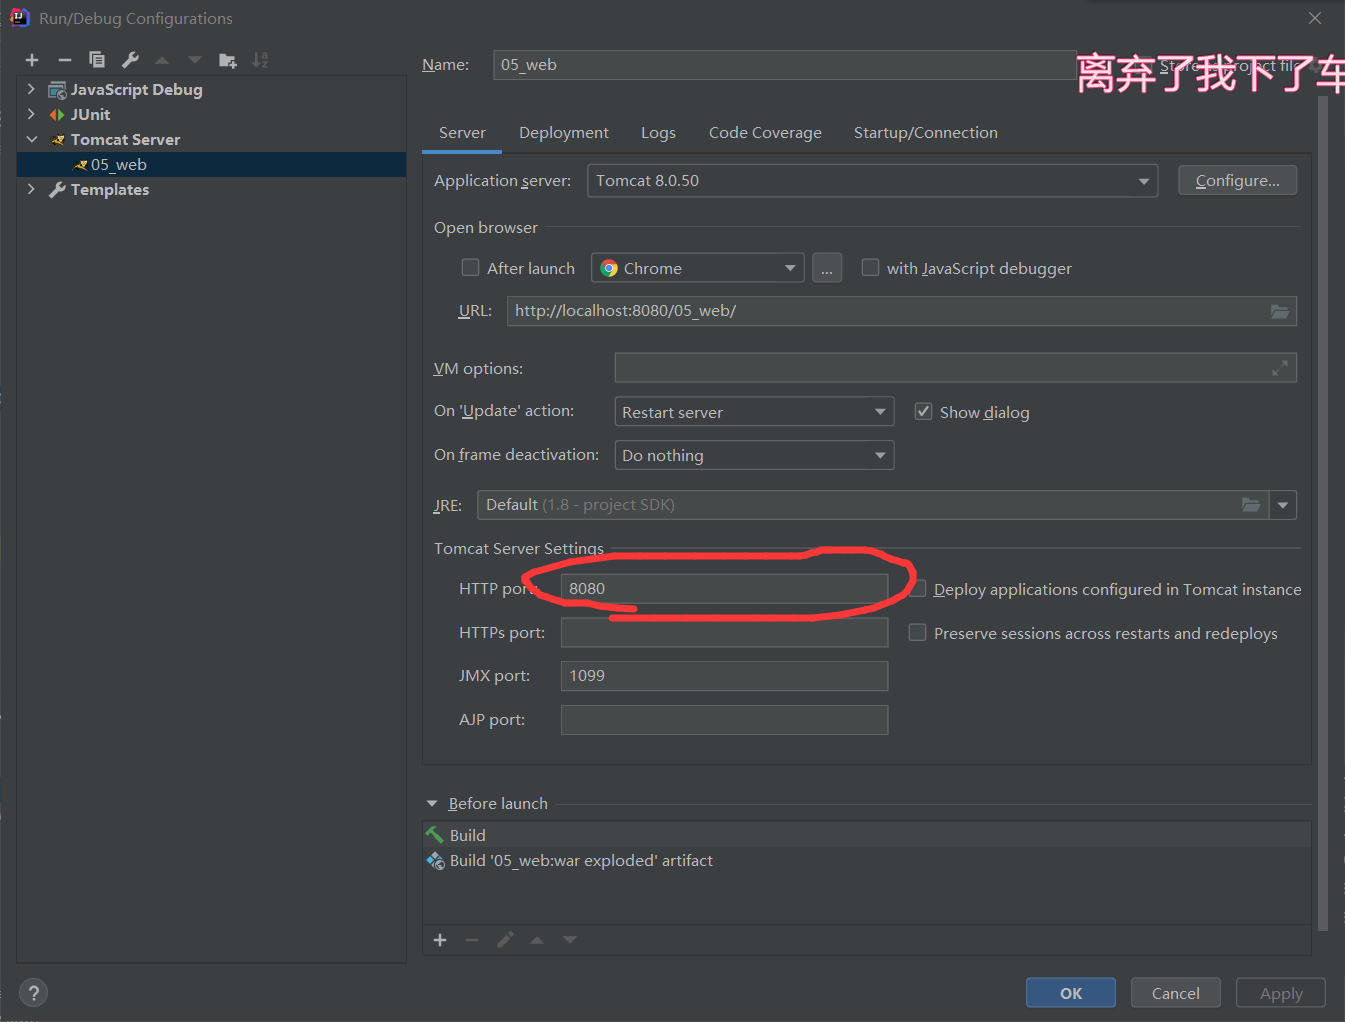This screenshot has width=1345, height=1022.
Task: Click the artifact build icon in Before launch
Action: pyautogui.click(x=435, y=861)
